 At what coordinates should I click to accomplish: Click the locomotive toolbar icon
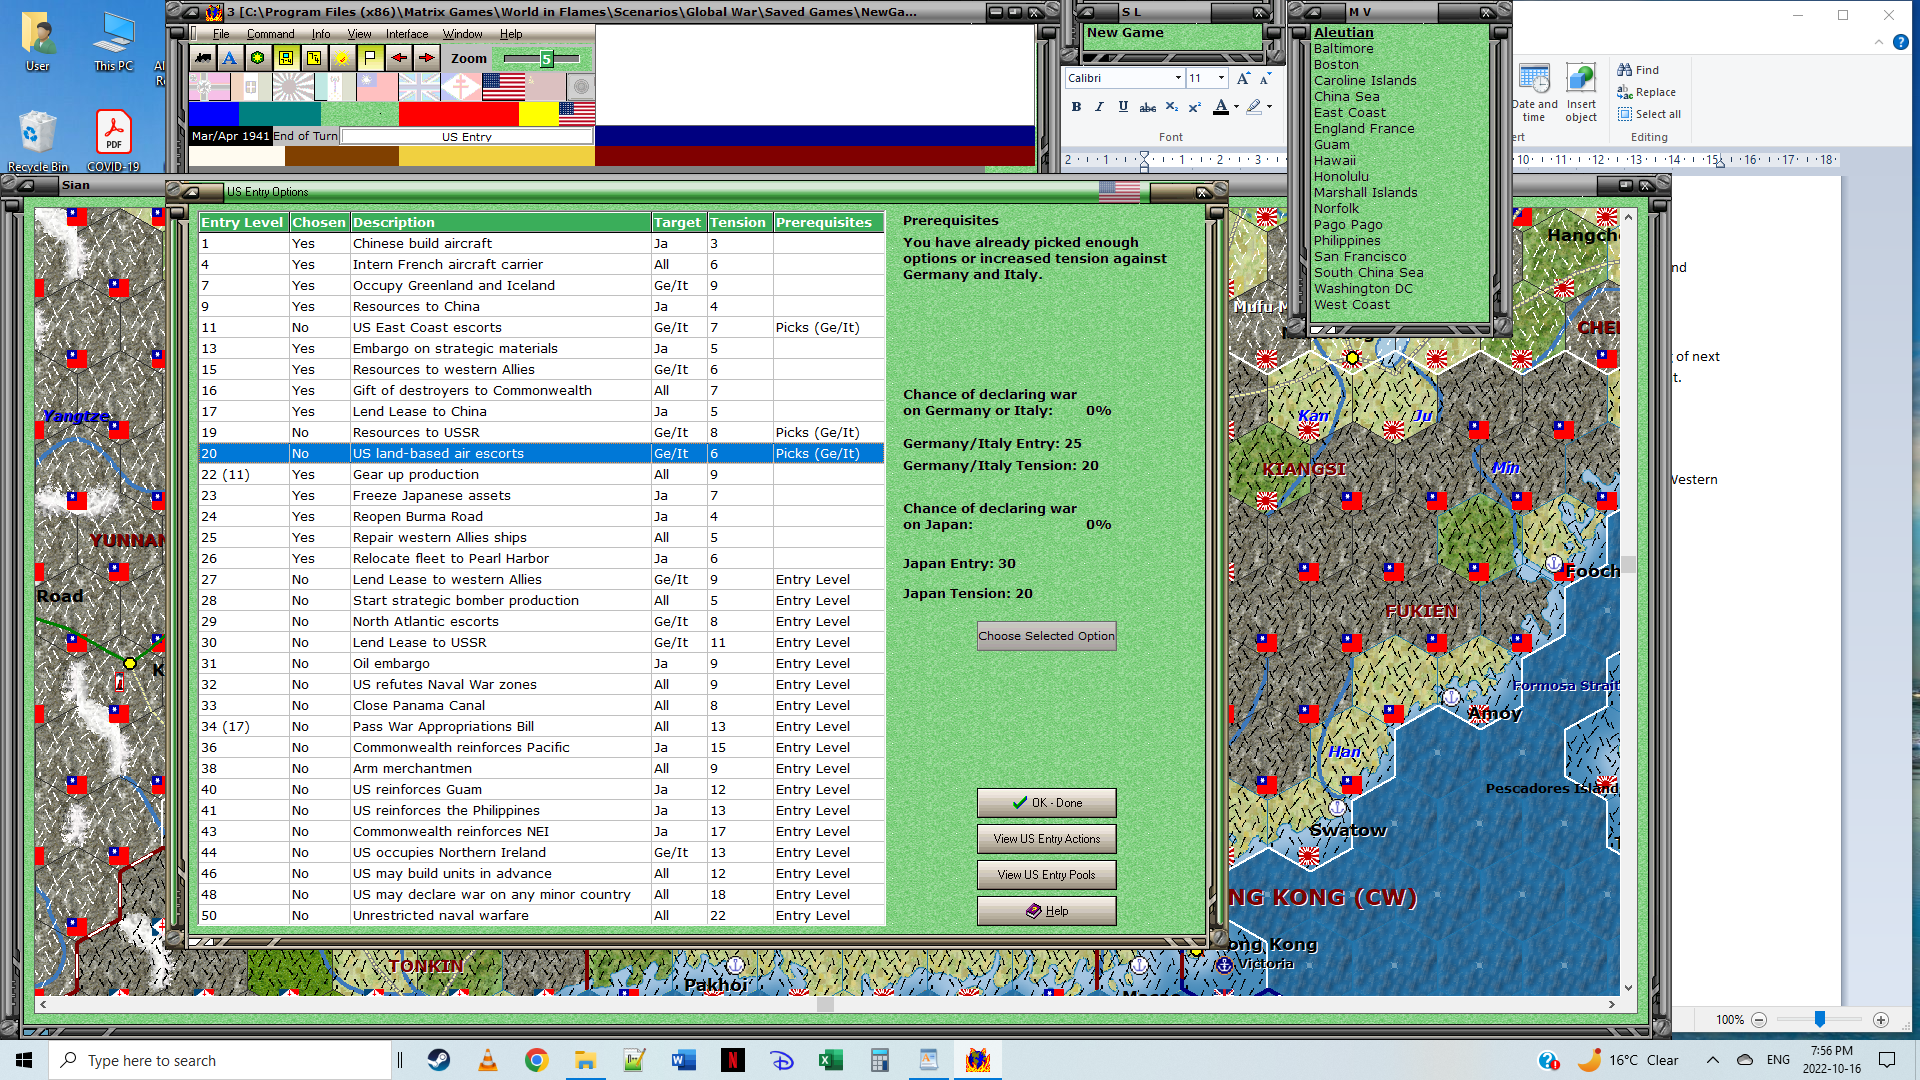pyautogui.click(x=203, y=58)
